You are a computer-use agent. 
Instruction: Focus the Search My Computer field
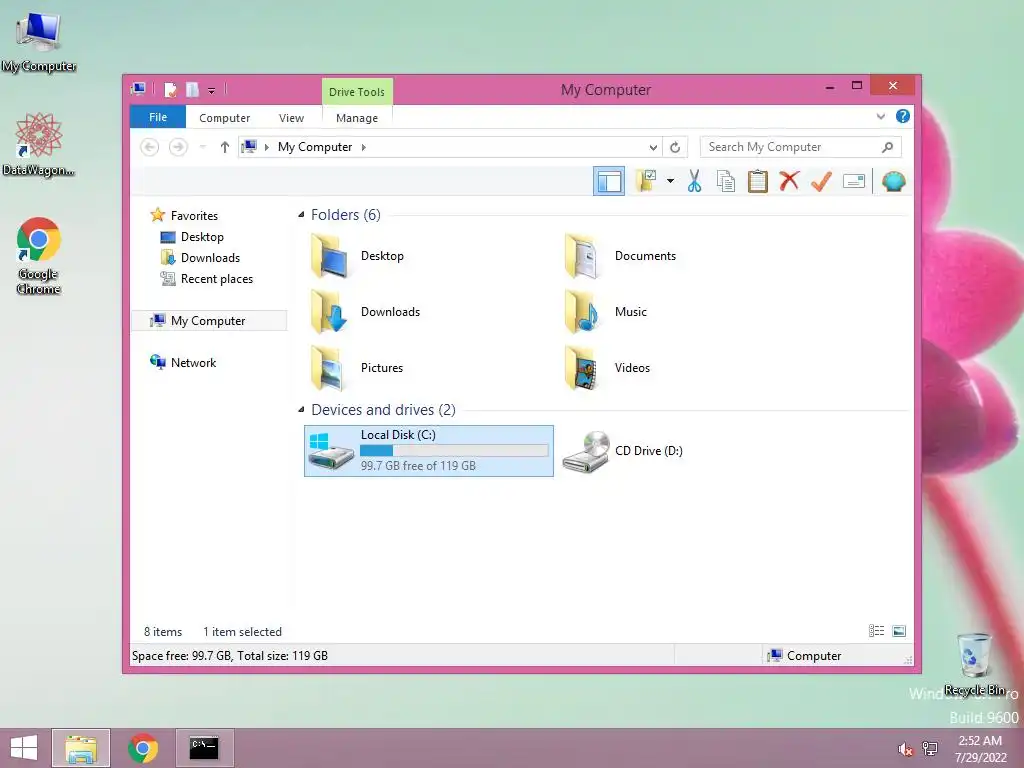tap(801, 147)
